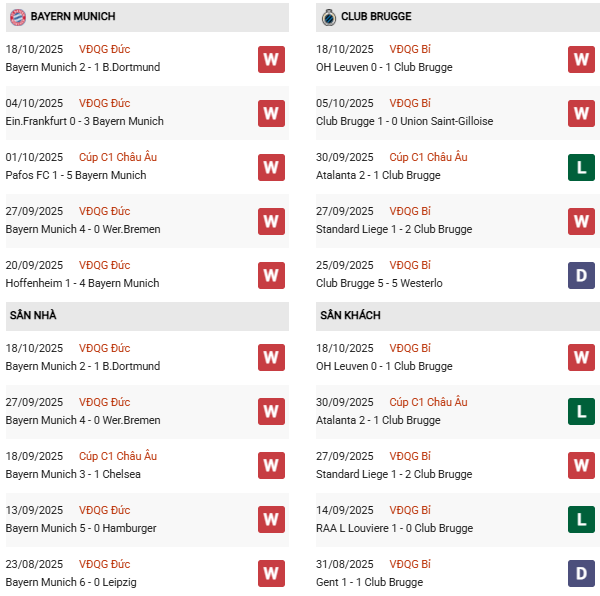
Task: Click W badge for Pafos FC 1-5 Bayern Munich
Action: point(271,167)
